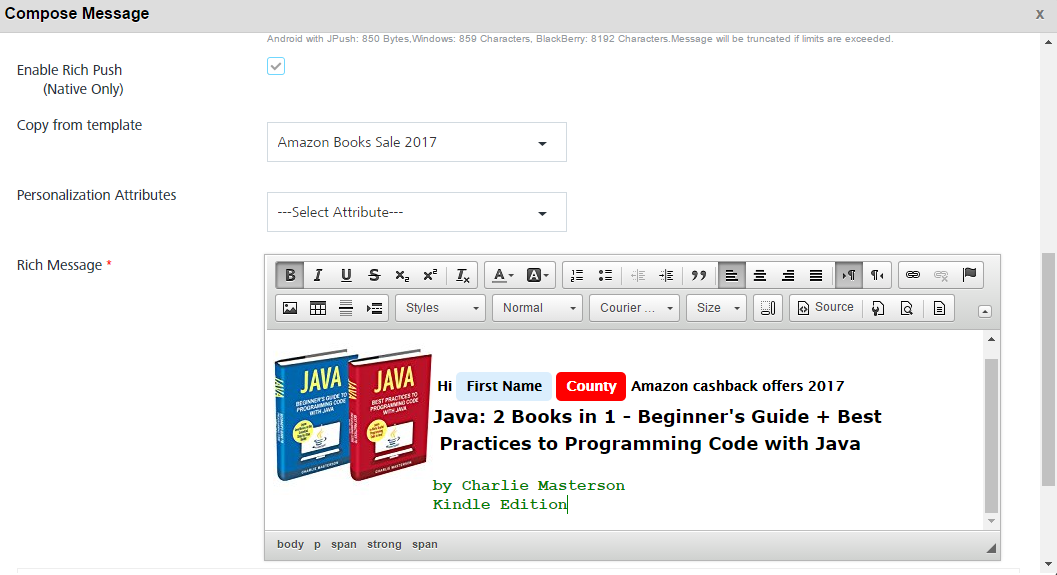Apply Subscript formatting

pyautogui.click(x=402, y=275)
